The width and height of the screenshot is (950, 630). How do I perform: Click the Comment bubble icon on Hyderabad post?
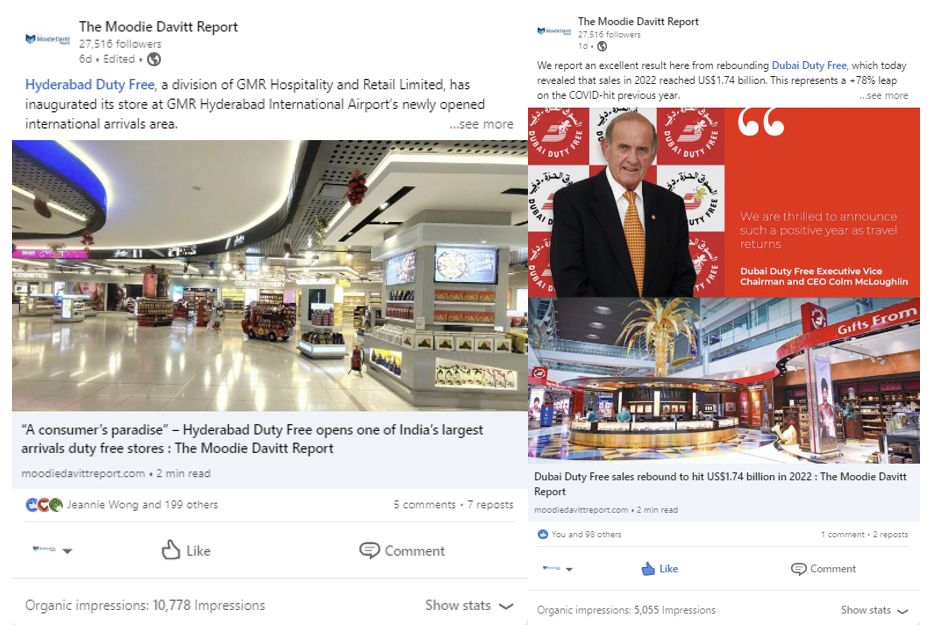click(369, 551)
